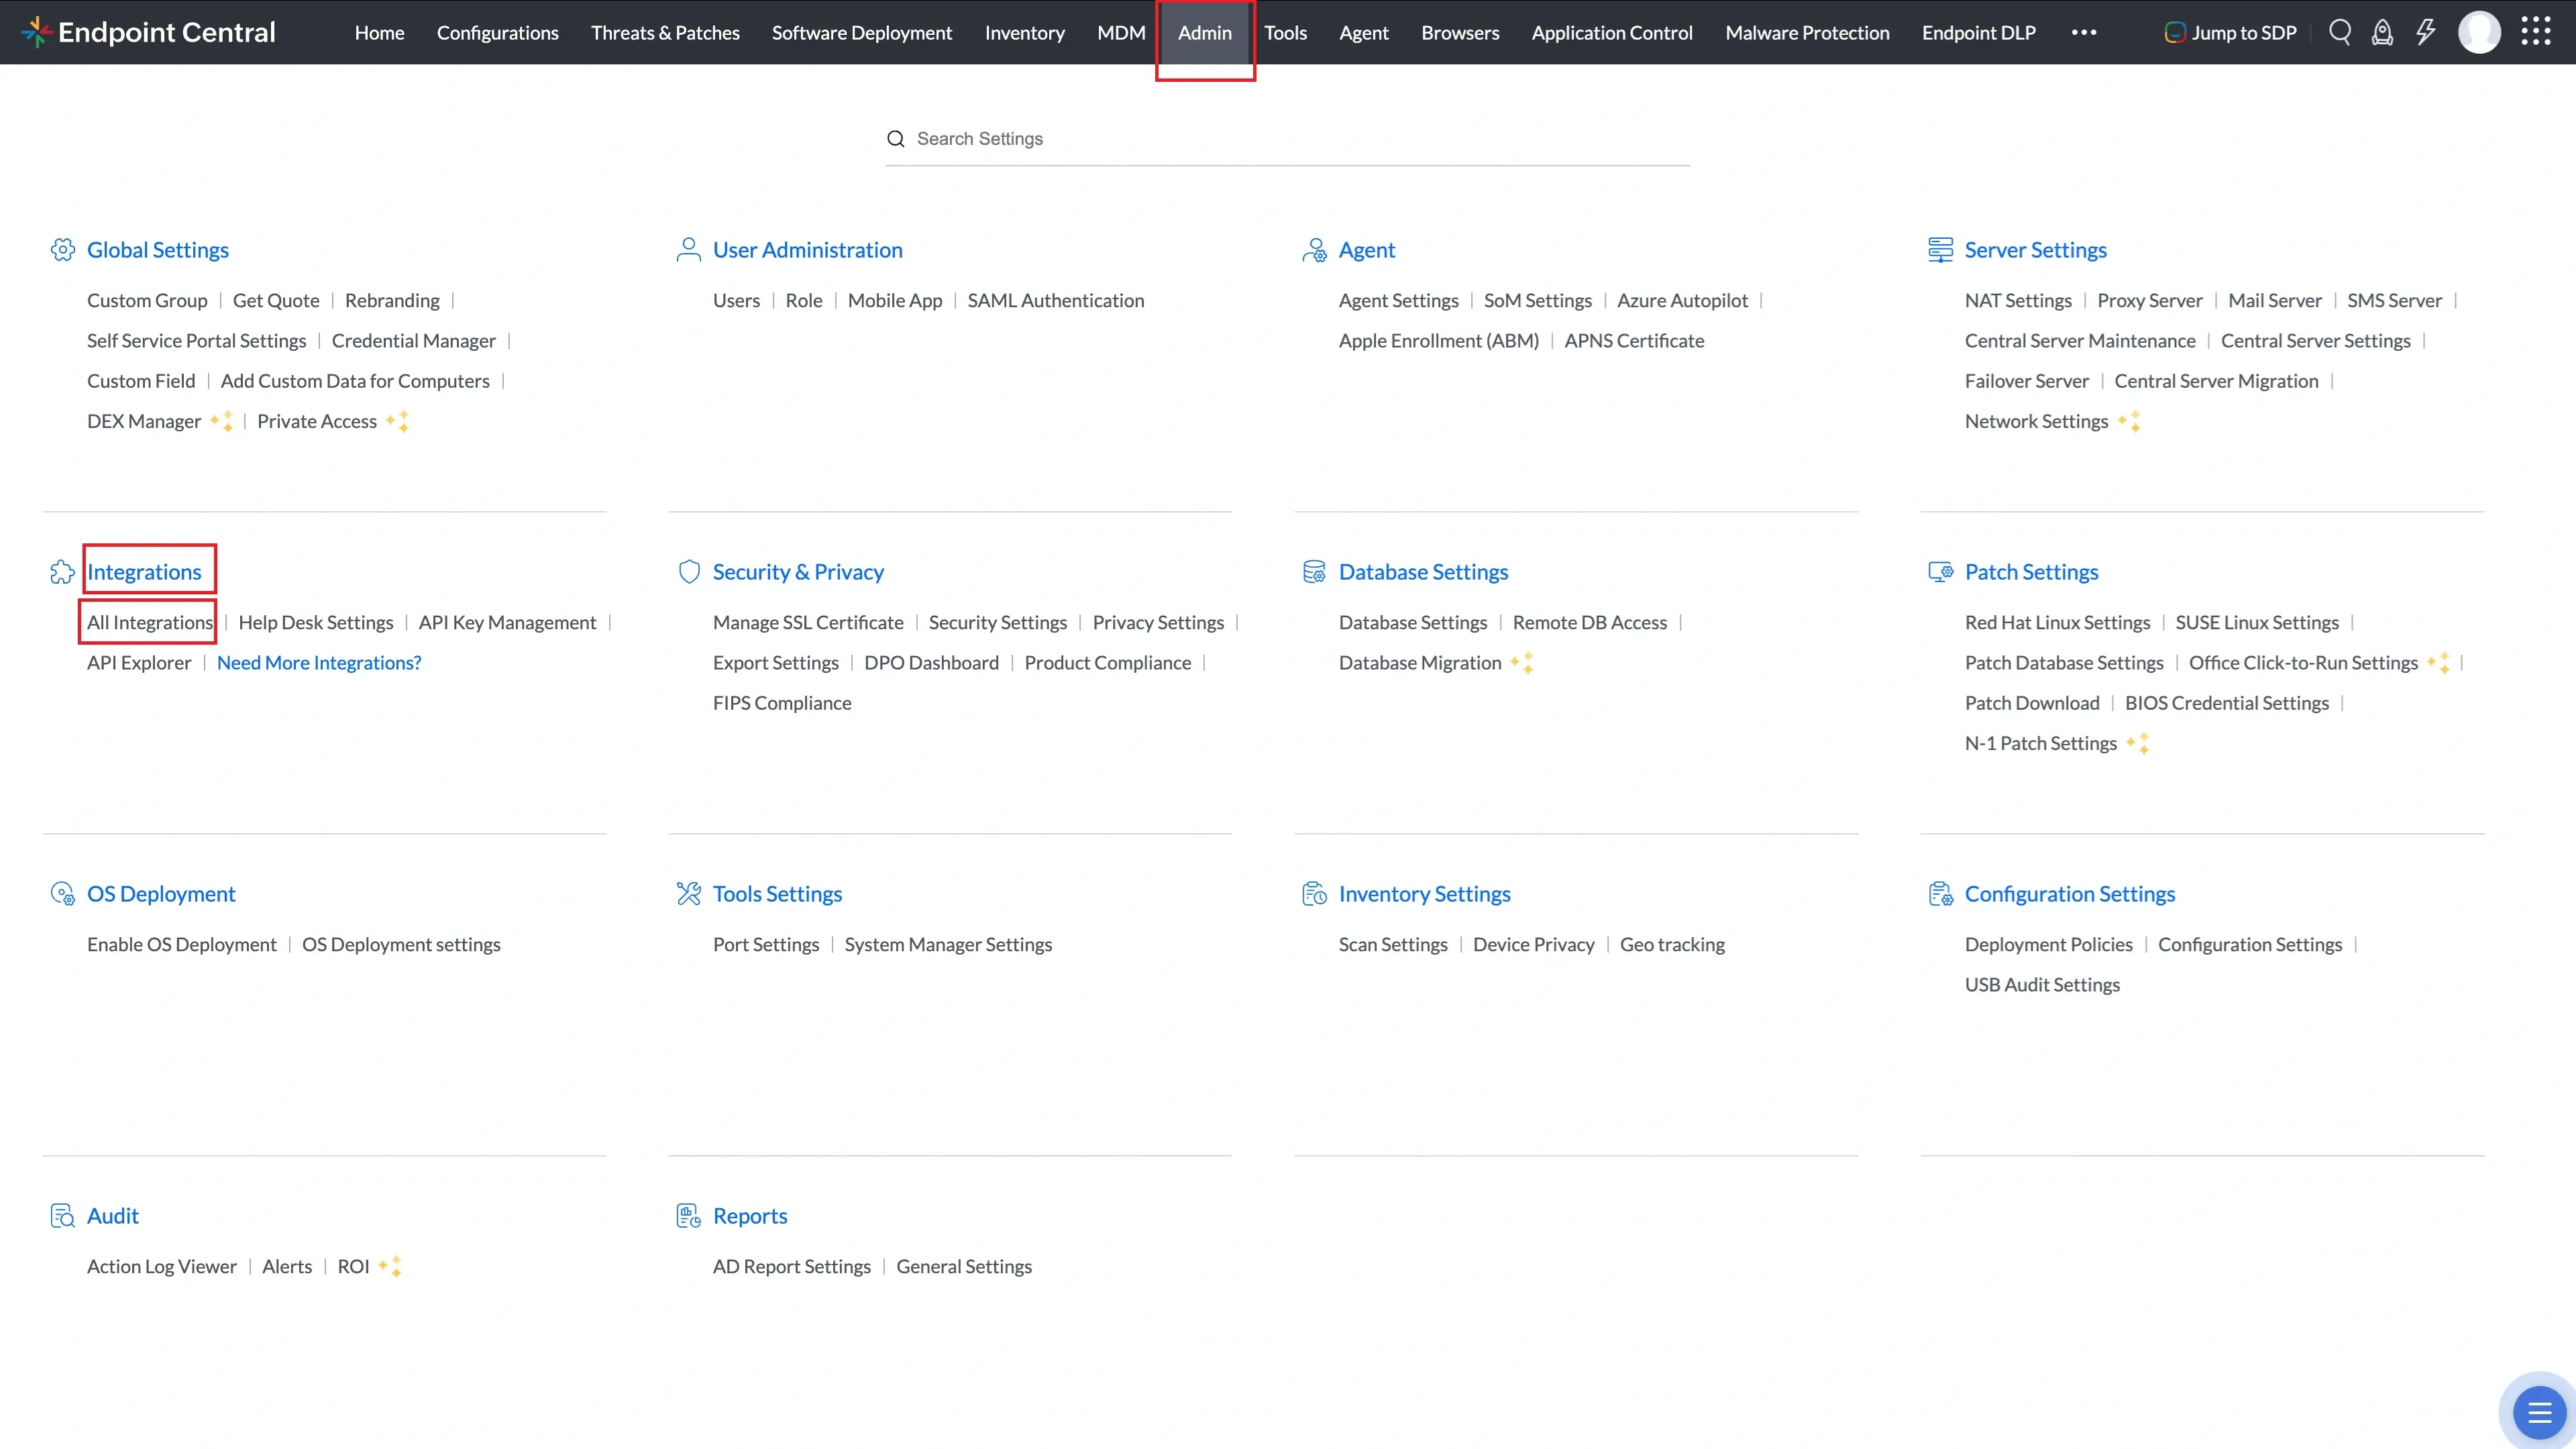The height and width of the screenshot is (1449, 2576).
Task: Open the rocket quick-launch icon
Action: coord(2383,32)
